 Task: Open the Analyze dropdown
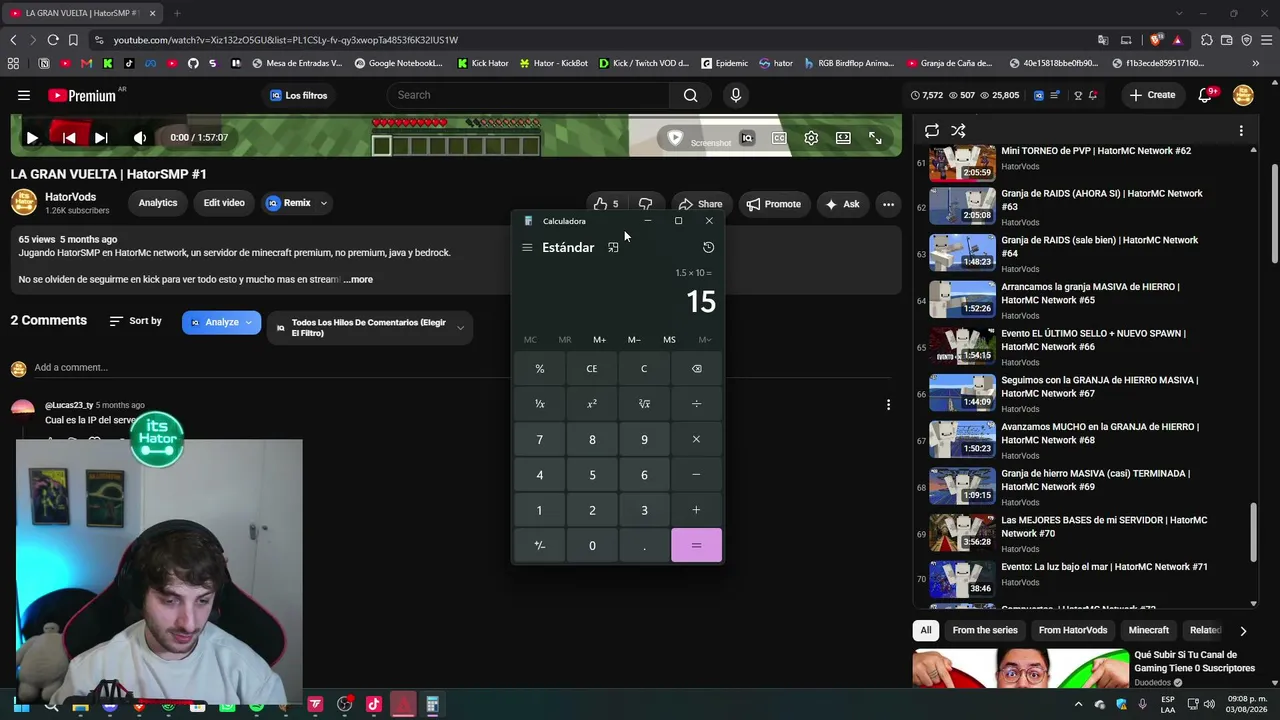click(221, 322)
